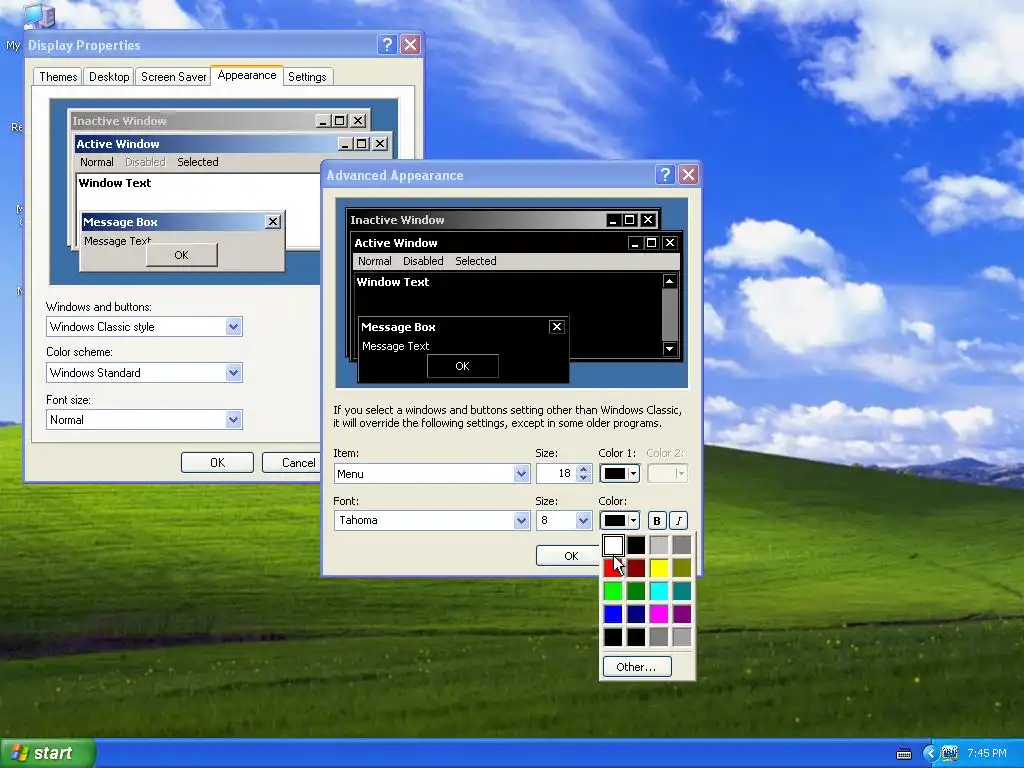Click the Message Box title in the black preview
The height and width of the screenshot is (768, 1024).
click(x=398, y=327)
